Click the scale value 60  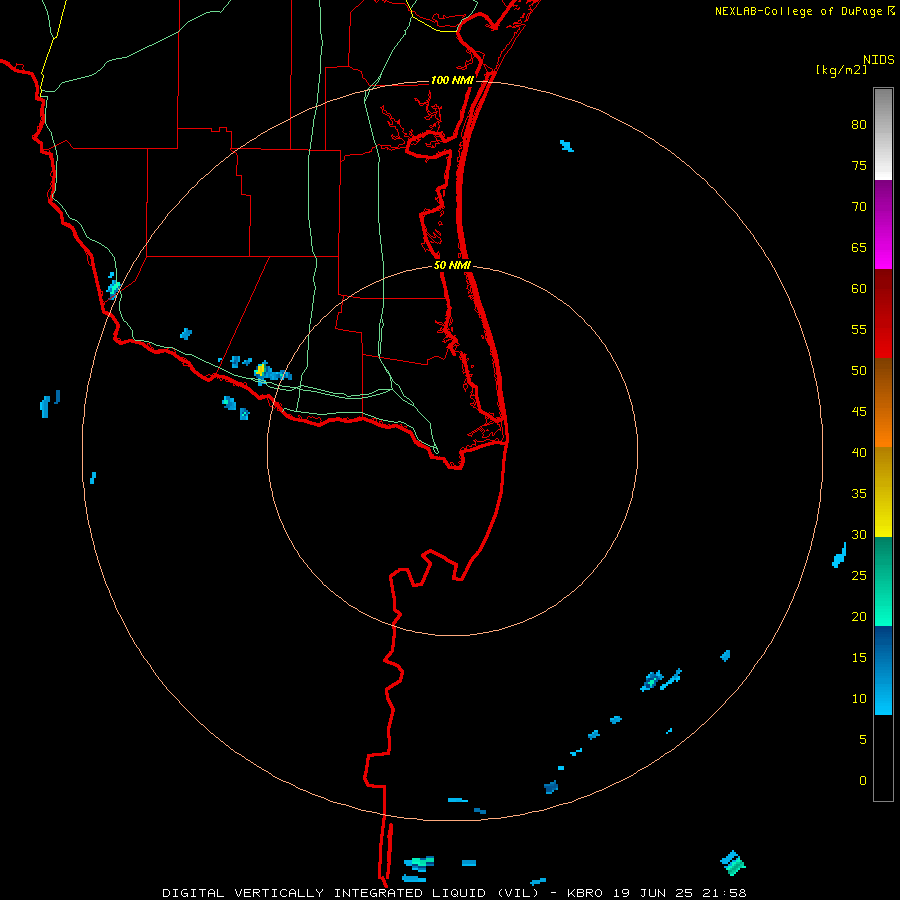(859, 289)
